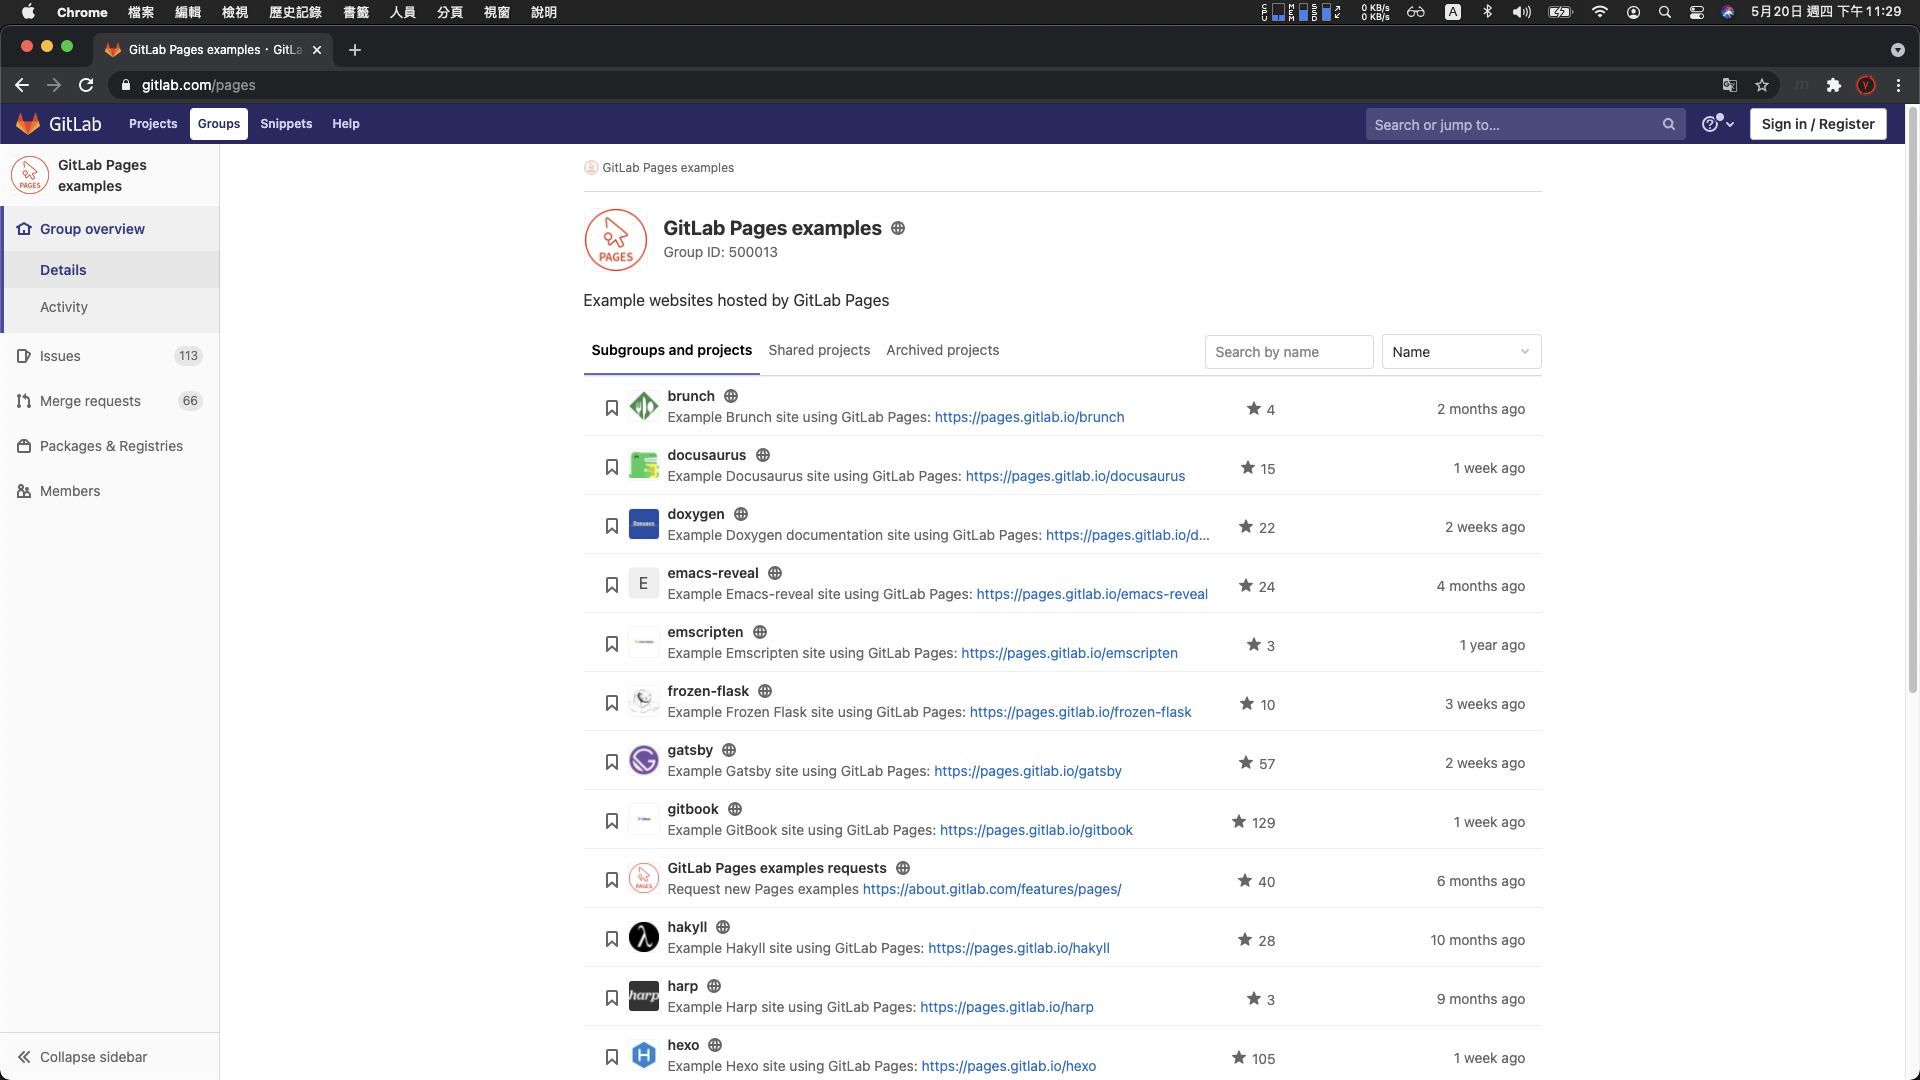The height and width of the screenshot is (1080, 1920).
Task: Select Details under Group overview
Action: pyautogui.click(x=111, y=270)
